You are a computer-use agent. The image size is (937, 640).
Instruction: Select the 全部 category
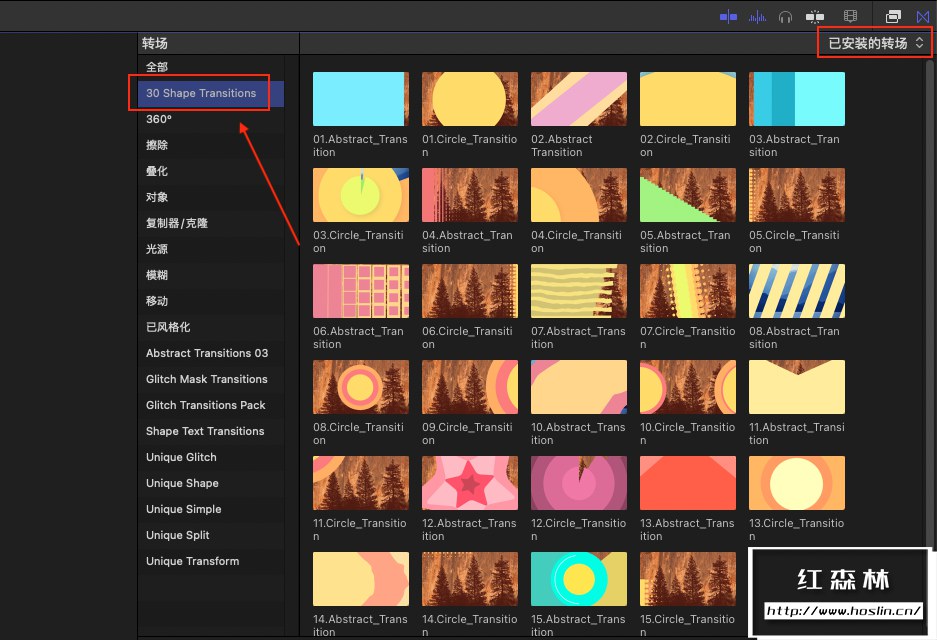click(x=157, y=67)
